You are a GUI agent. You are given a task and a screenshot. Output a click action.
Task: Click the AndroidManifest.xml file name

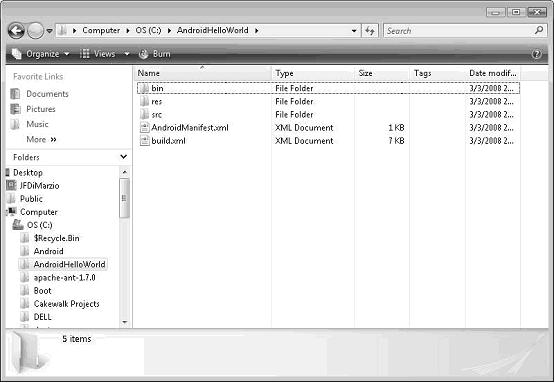[190, 127]
